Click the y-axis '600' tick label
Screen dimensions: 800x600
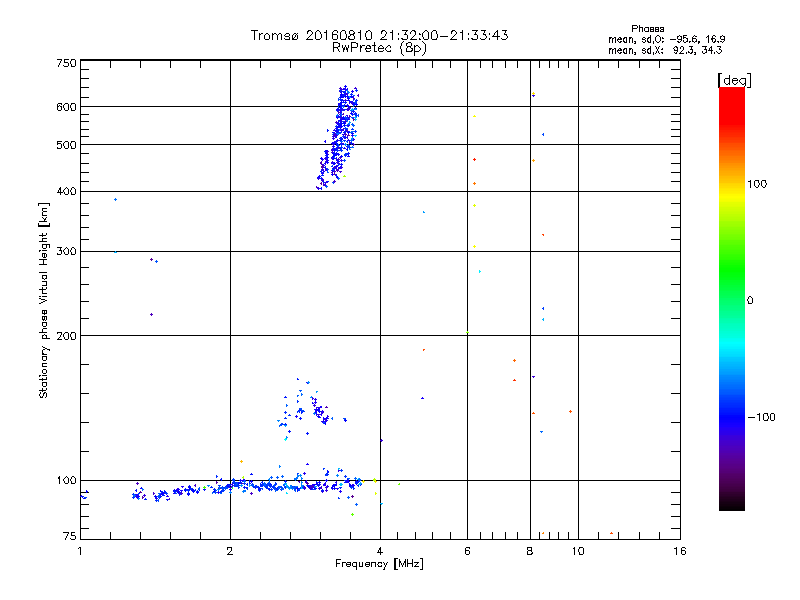click(x=66, y=107)
